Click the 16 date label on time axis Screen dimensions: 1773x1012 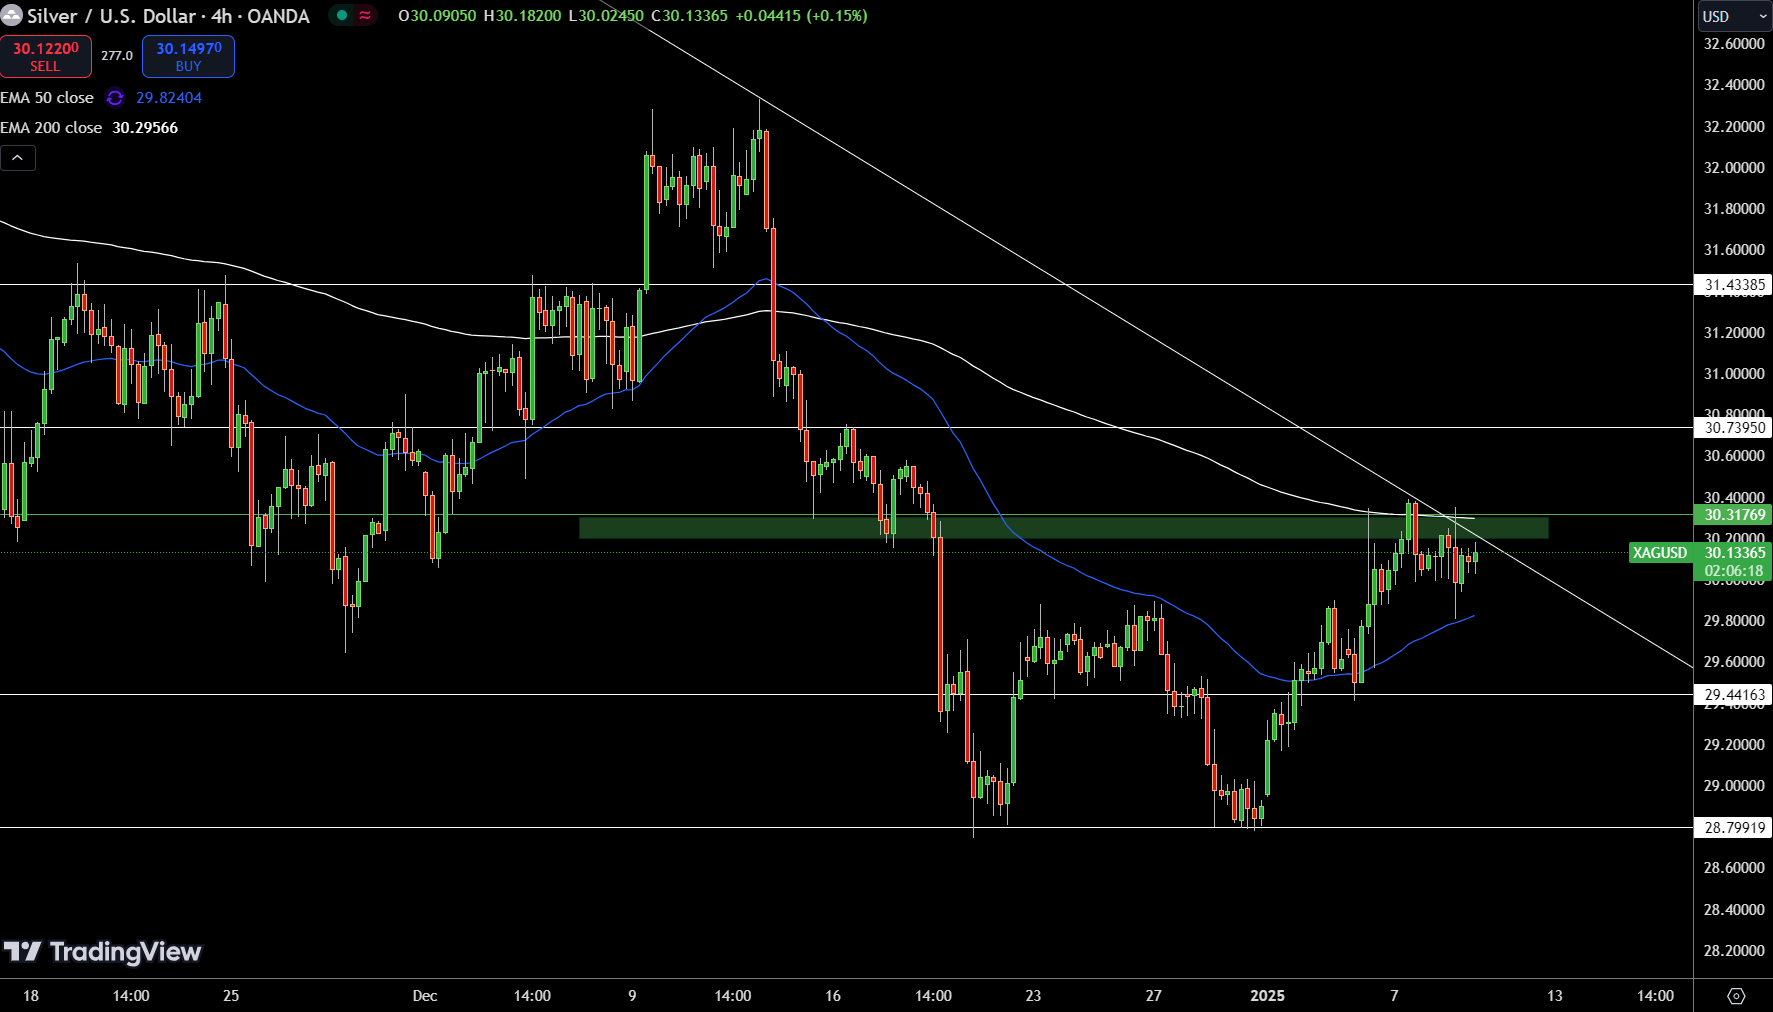(833, 996)
